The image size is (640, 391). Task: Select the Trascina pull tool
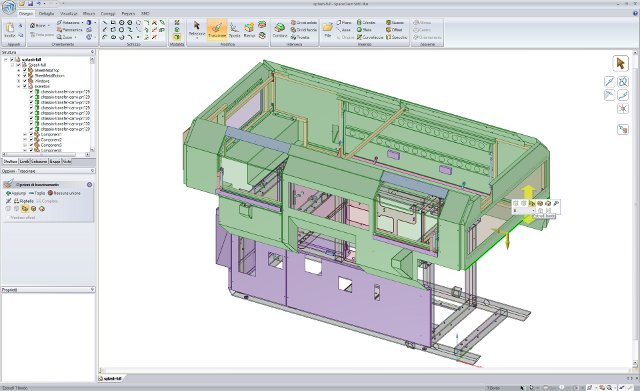[x=217, y=29]
